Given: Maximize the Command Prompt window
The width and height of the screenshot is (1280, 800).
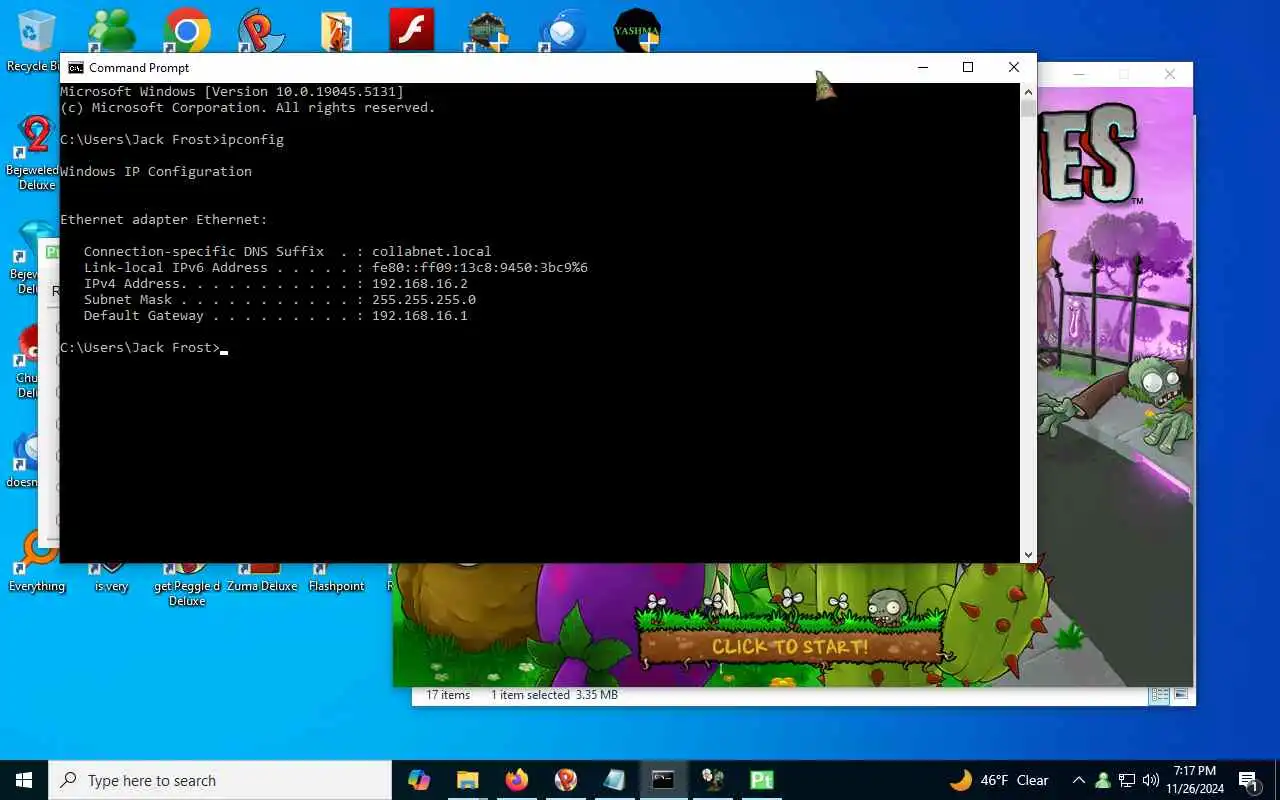Looking at the screenshot, I should [967, 67].
